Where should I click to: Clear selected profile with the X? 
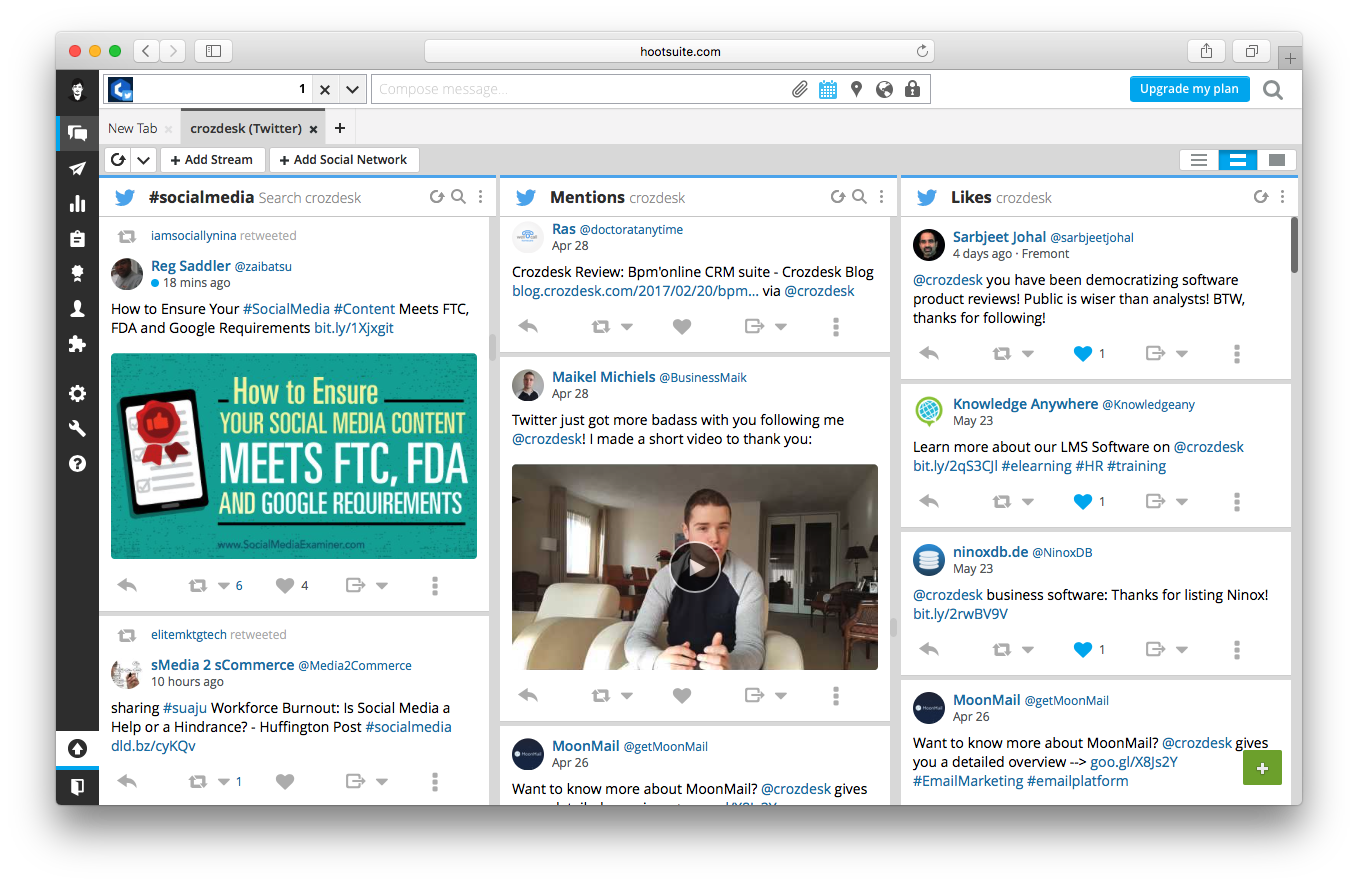[x=325, y=89]
